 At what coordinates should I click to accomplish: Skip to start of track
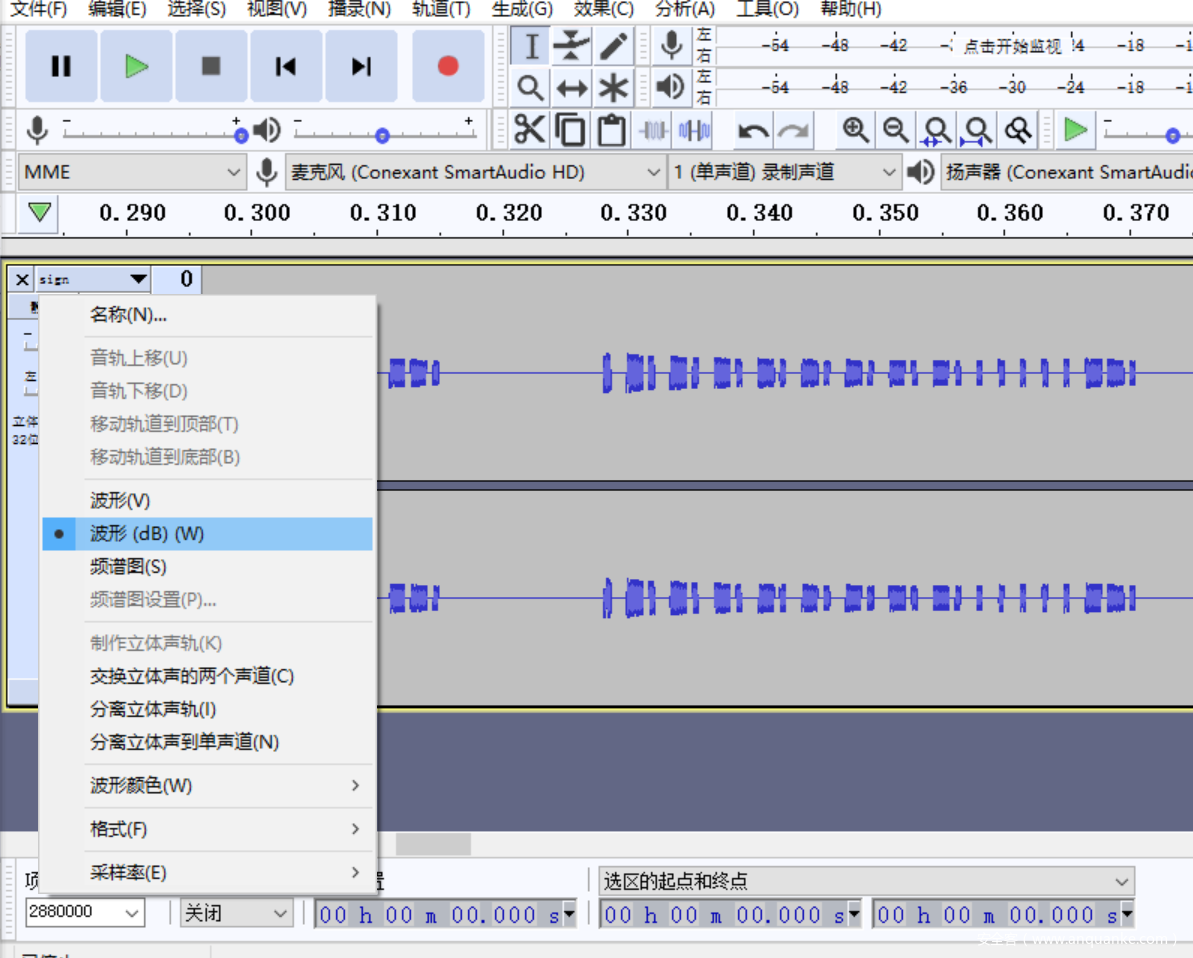coord(286,66)
